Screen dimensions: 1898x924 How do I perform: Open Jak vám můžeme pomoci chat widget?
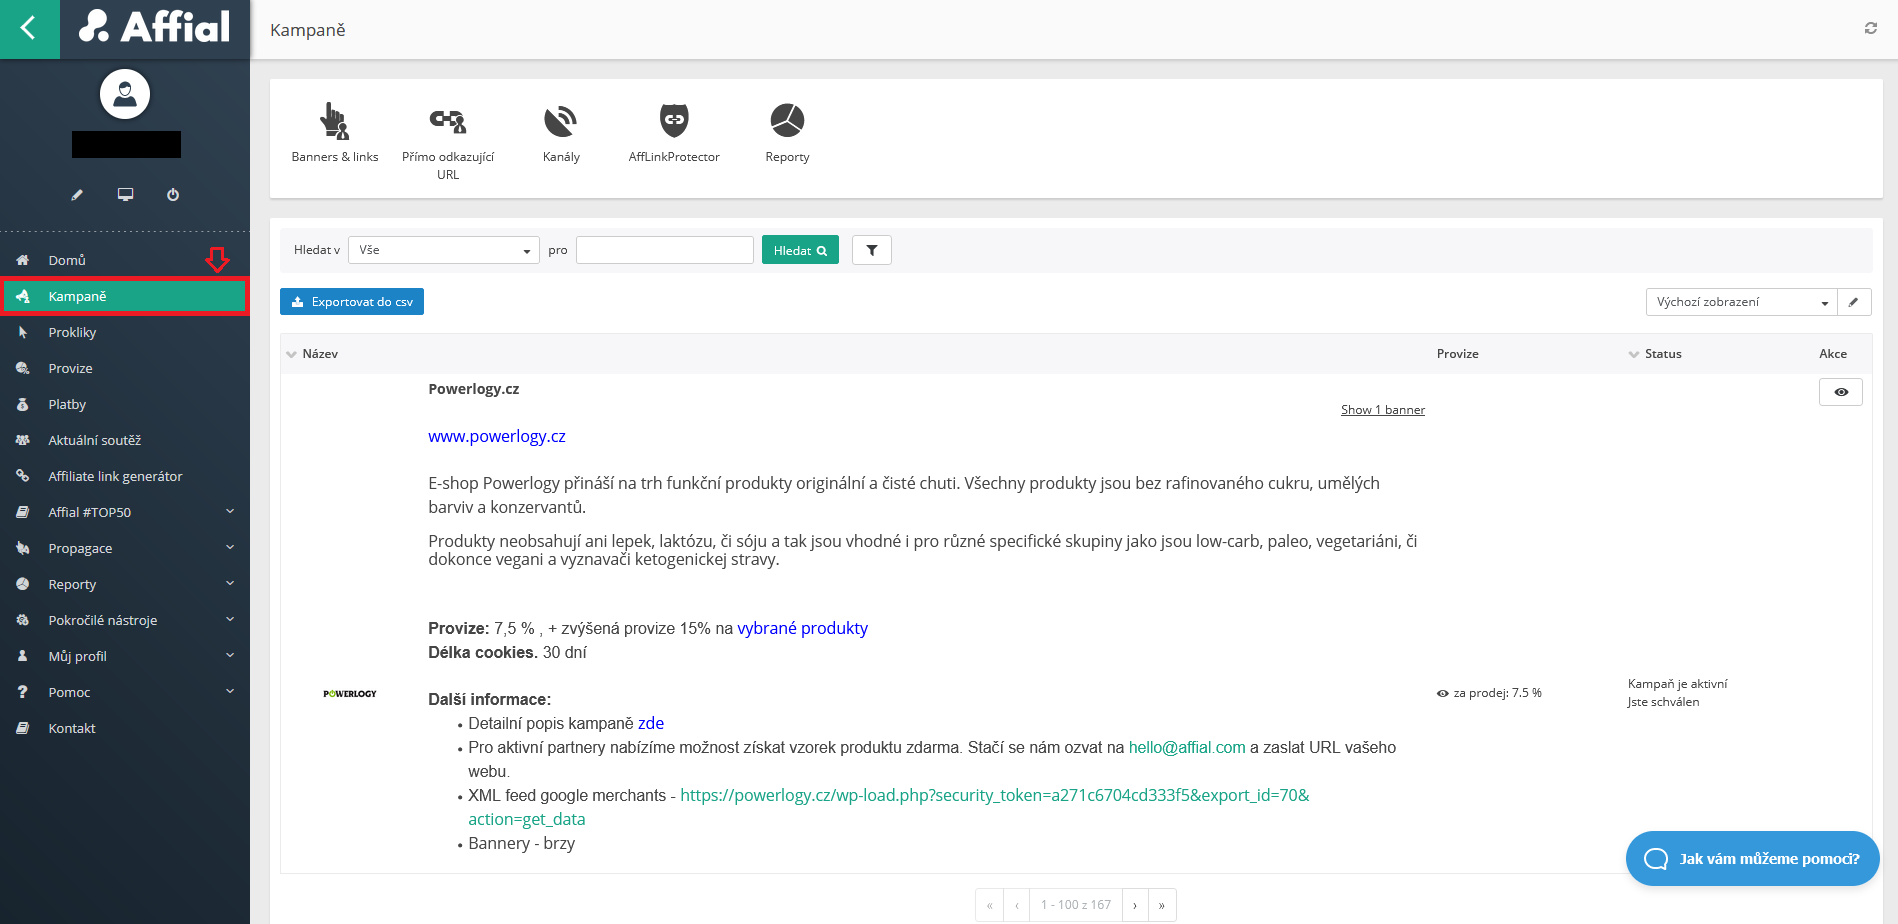coord(1752,858)
